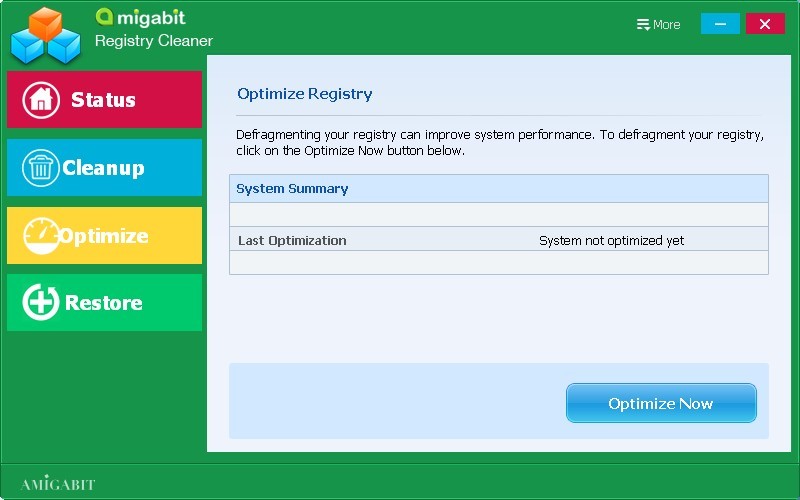800x500 pixels.
Task: Click the System Summary table header
Action: click(292, 188)
